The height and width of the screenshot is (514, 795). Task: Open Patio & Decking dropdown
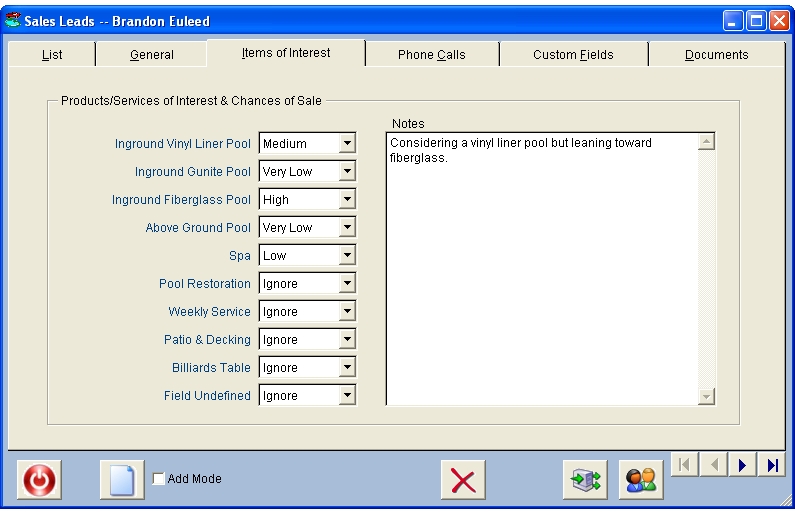(347, 339)
